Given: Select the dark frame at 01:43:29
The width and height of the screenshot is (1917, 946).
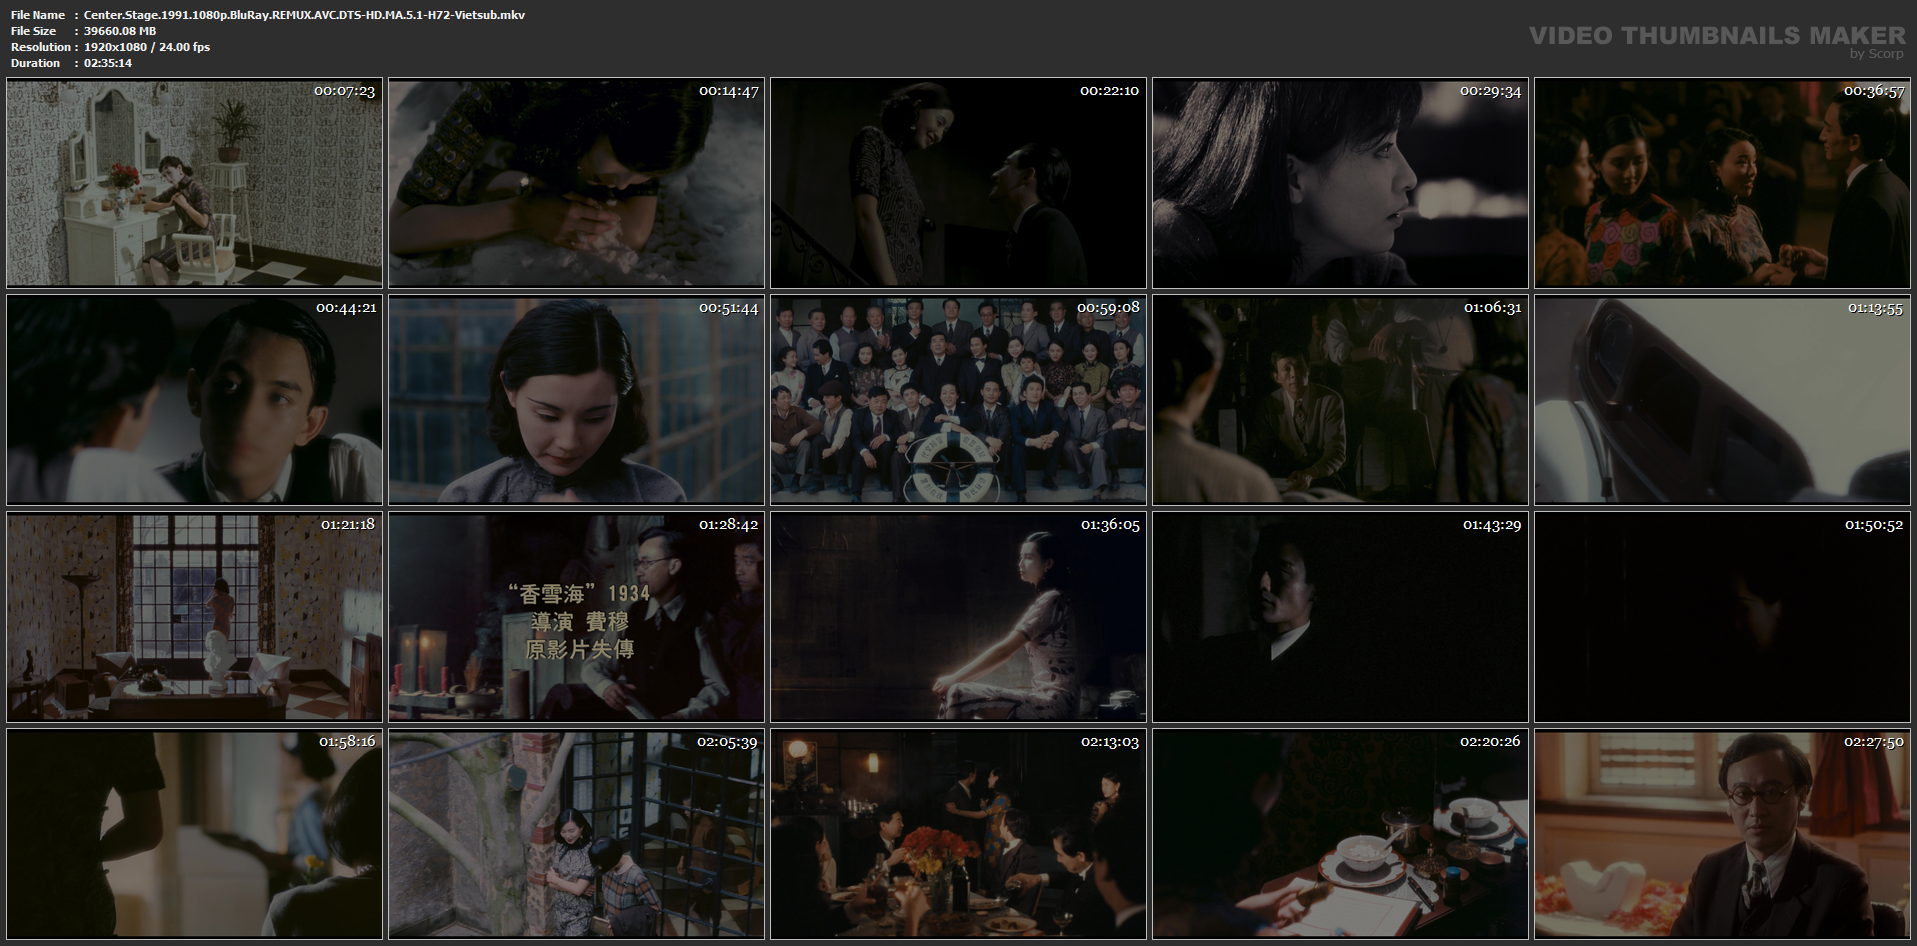Looking at the screenshot, I should click(1340, 617).
